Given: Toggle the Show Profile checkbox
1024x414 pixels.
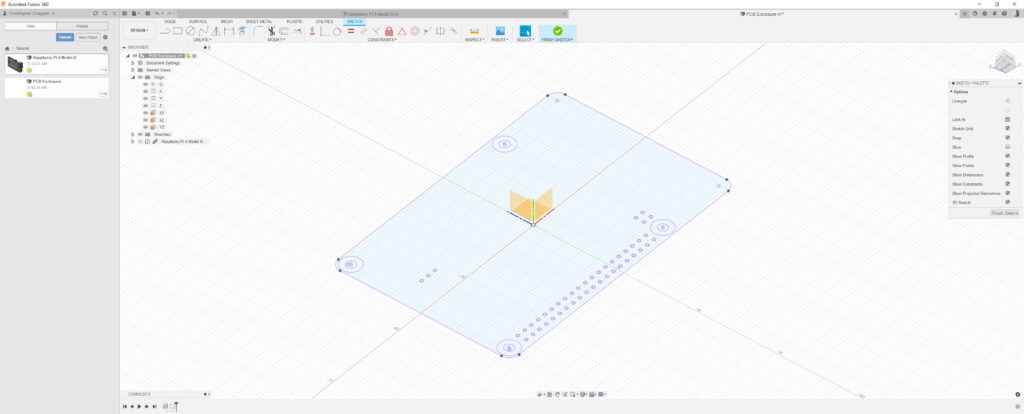Looking at the screenshot, I should point(1008,156).
